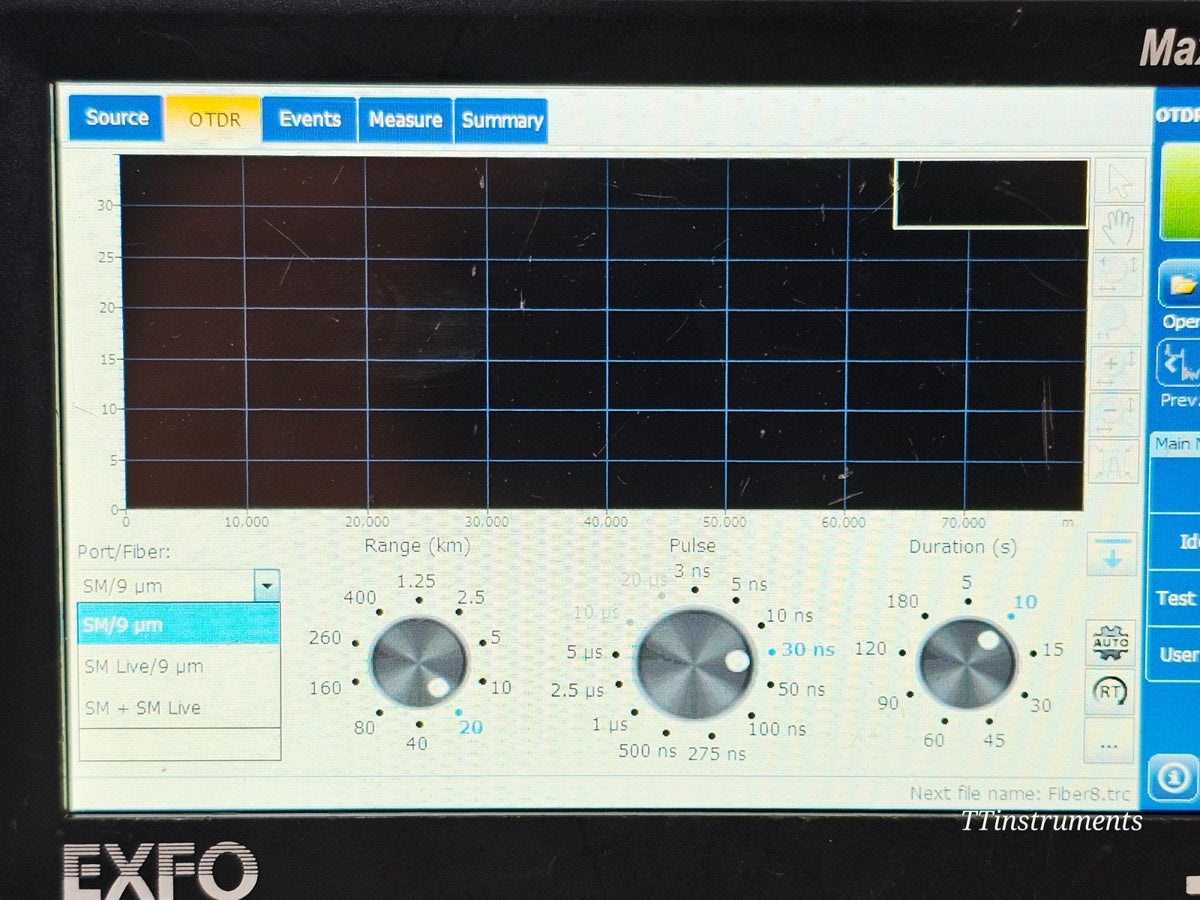Viewport: 1200px width, 900px height.
Task: Set Pulse dial to 50 ns
Action: 802,689
